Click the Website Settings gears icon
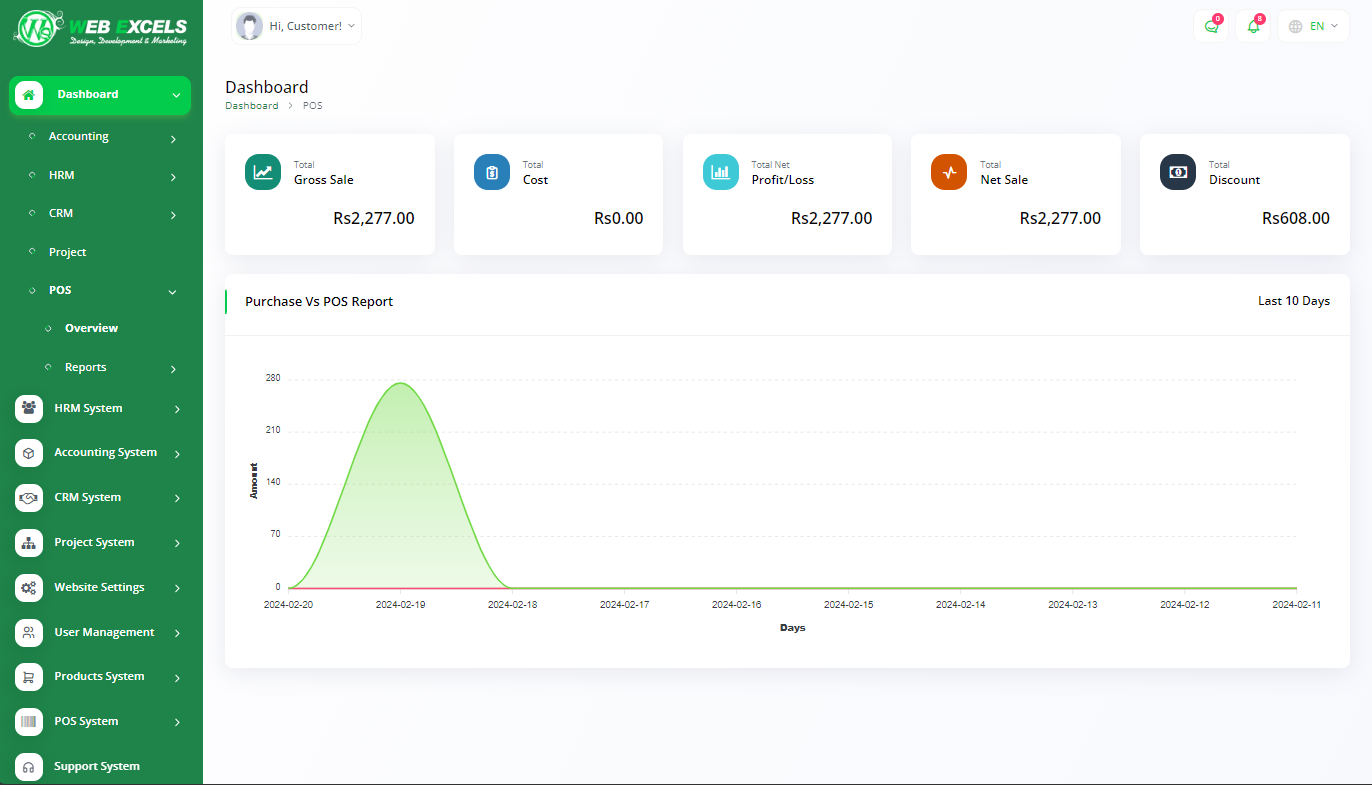The image size is (1372, 785). point(29,588)
